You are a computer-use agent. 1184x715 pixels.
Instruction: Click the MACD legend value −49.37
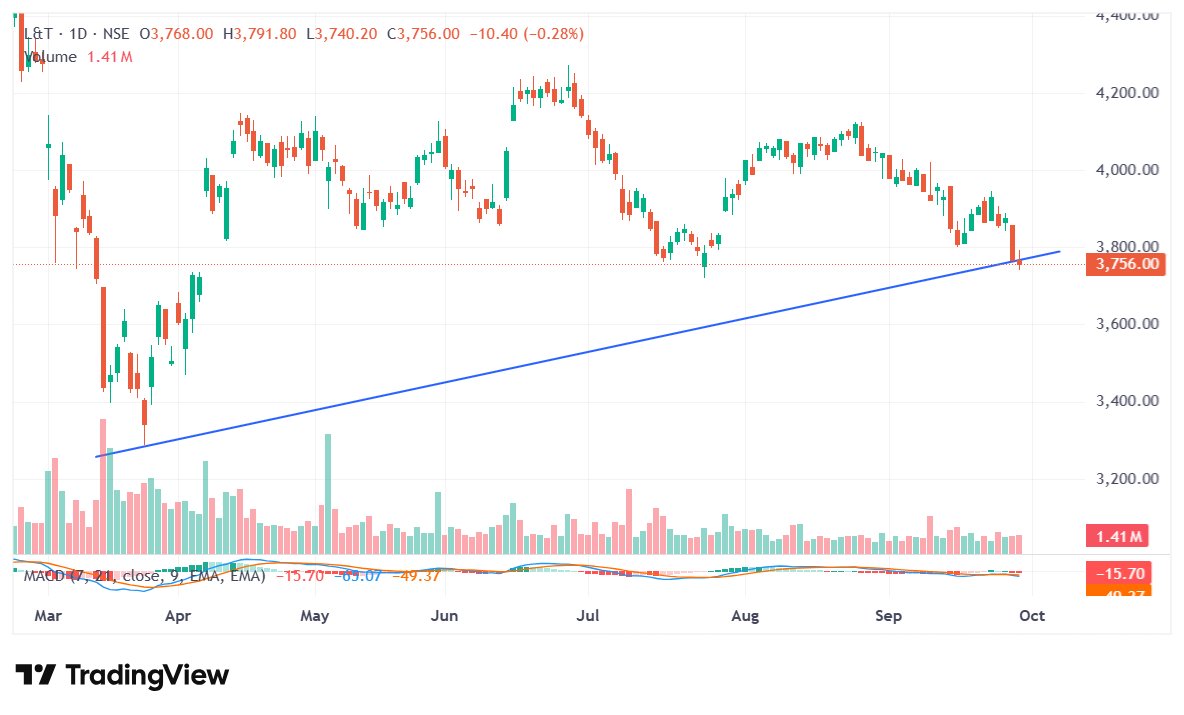415,576
